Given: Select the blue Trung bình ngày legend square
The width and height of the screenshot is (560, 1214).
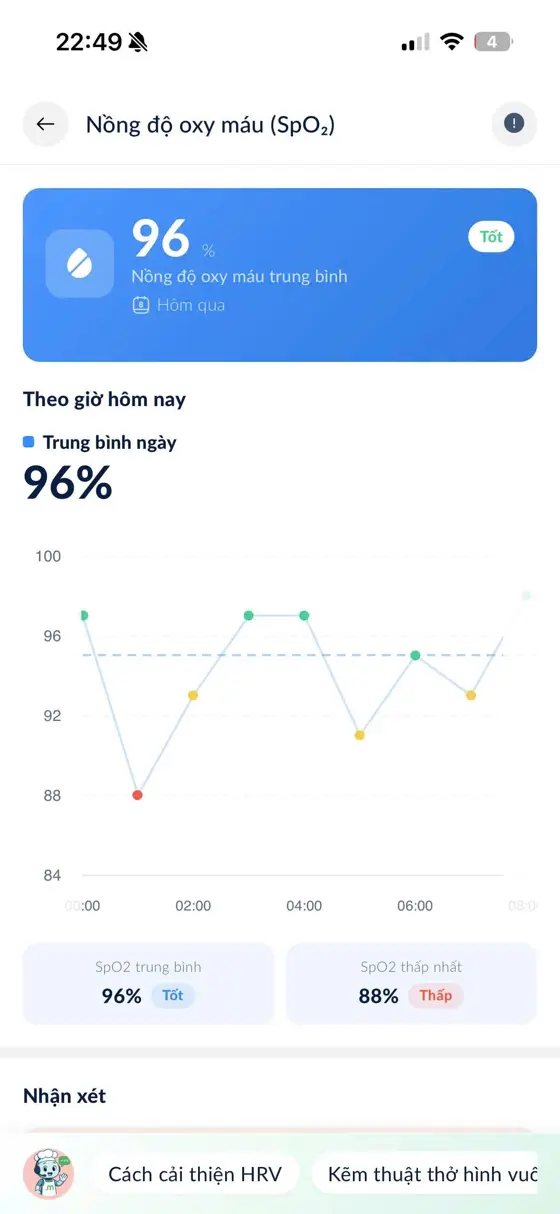Looking at the screenshot, I should [29, 441].
